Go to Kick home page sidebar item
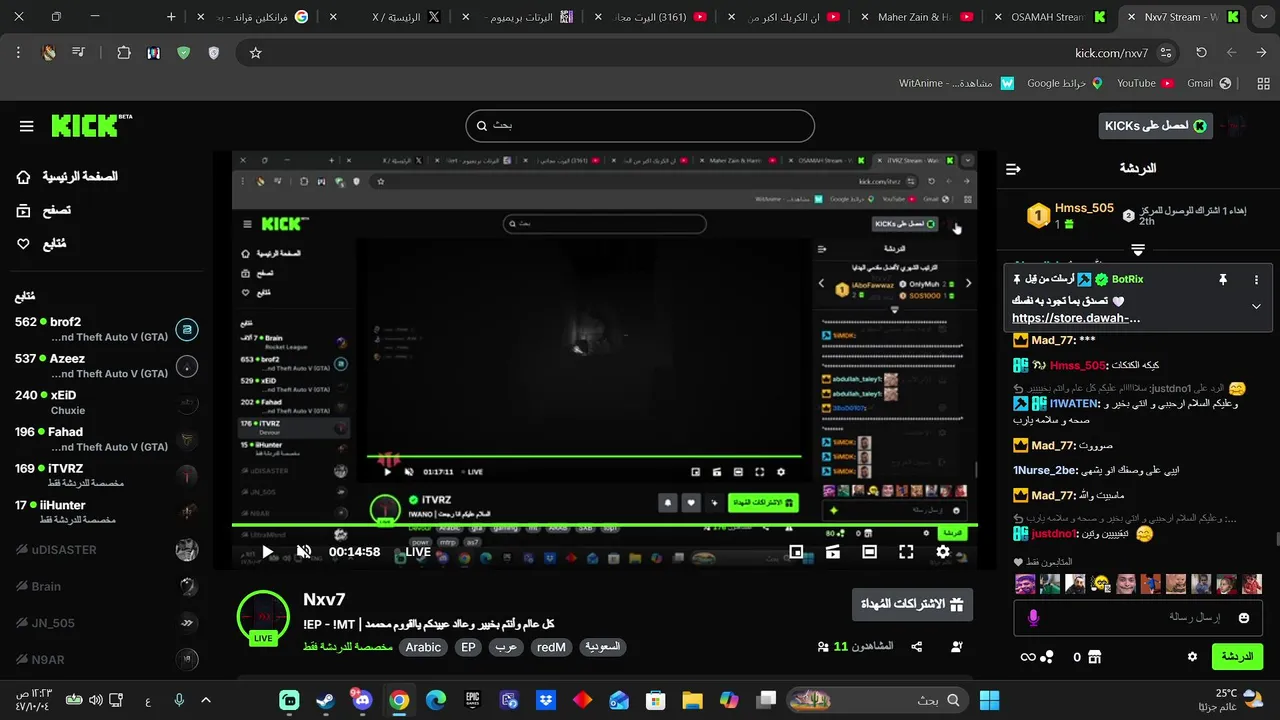Screen dimensions: 1280x720 [66, 177]
